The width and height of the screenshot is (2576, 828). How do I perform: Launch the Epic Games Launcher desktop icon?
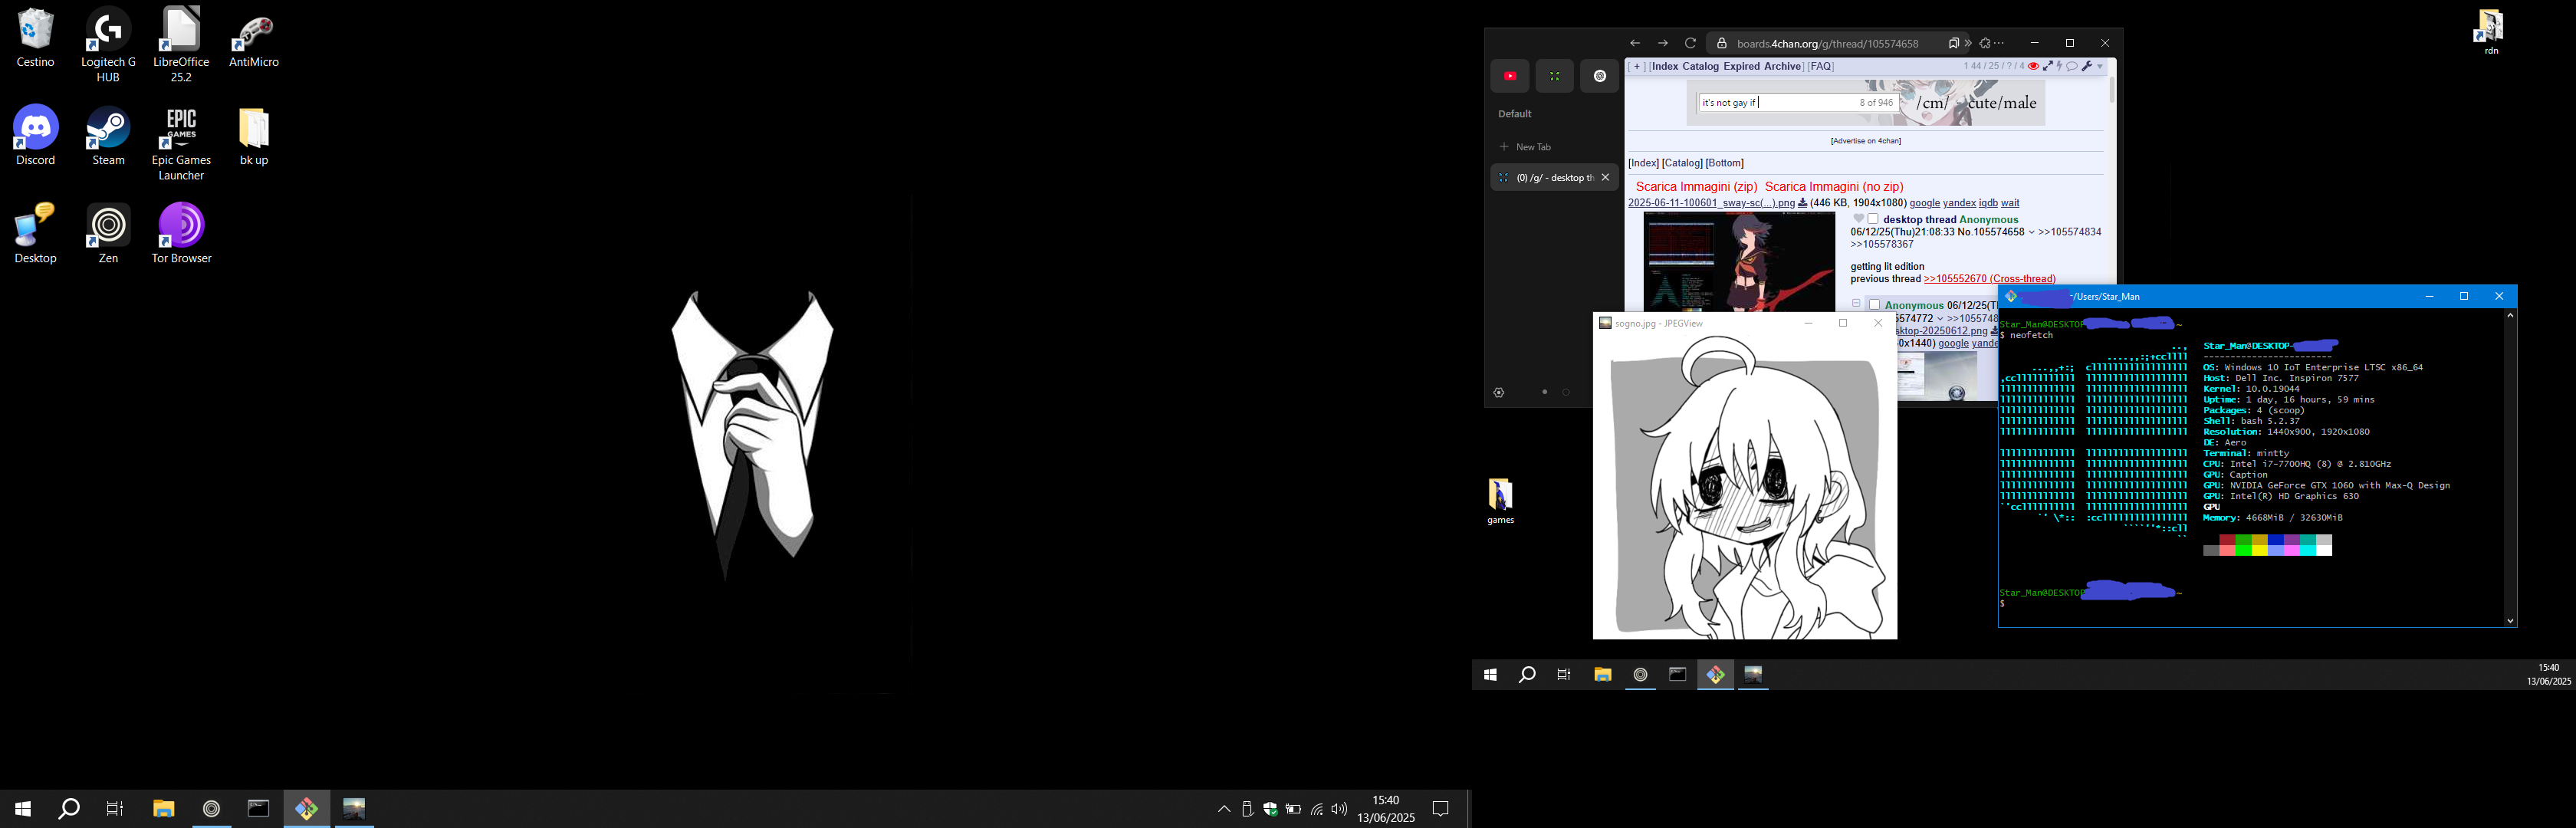pos(181,143)
